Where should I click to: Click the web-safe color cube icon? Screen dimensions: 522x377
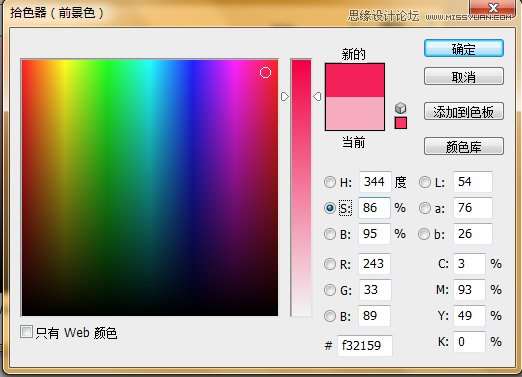(400, 108)
